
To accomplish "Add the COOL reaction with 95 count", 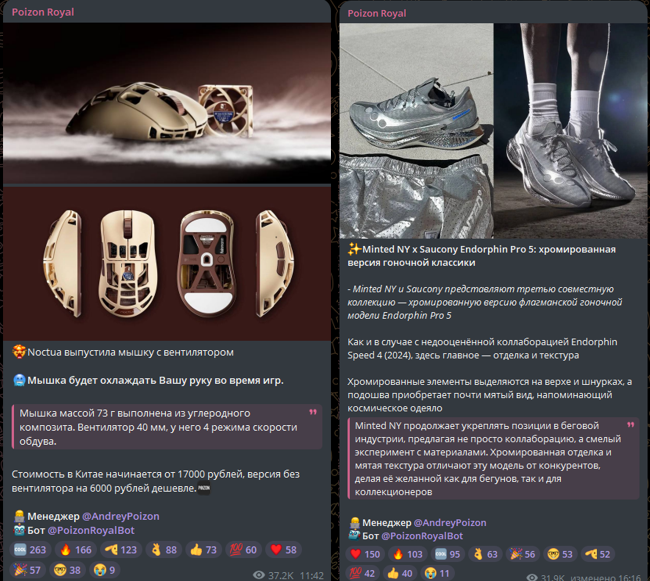I will (447, 554).
